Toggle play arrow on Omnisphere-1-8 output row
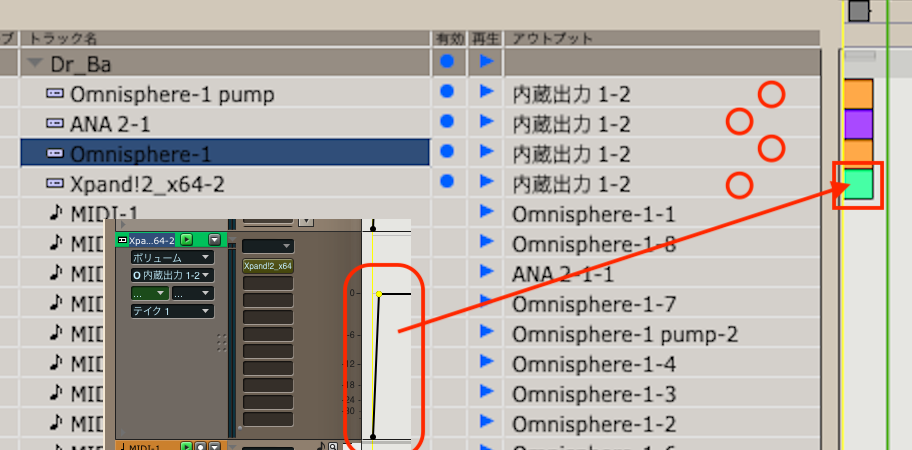912x450 pixels. coord(486,242)
